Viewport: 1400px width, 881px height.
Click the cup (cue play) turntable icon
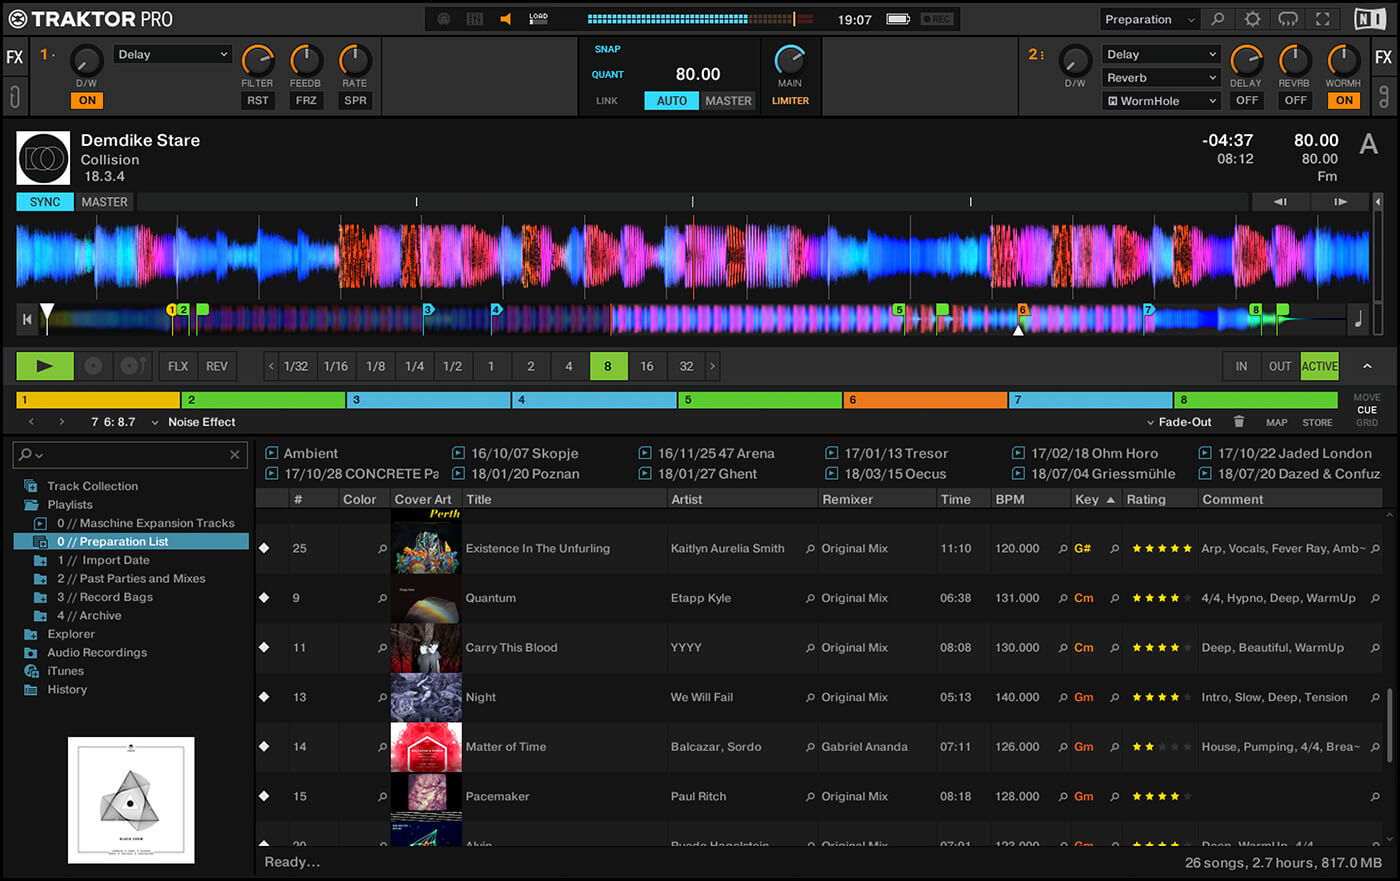[131, 366]
